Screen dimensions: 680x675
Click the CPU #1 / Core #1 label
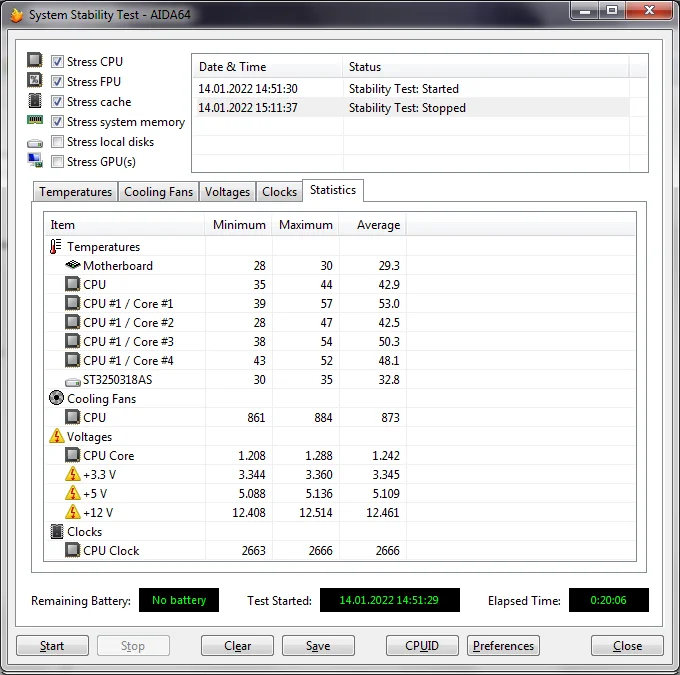(x=128, y=304)
